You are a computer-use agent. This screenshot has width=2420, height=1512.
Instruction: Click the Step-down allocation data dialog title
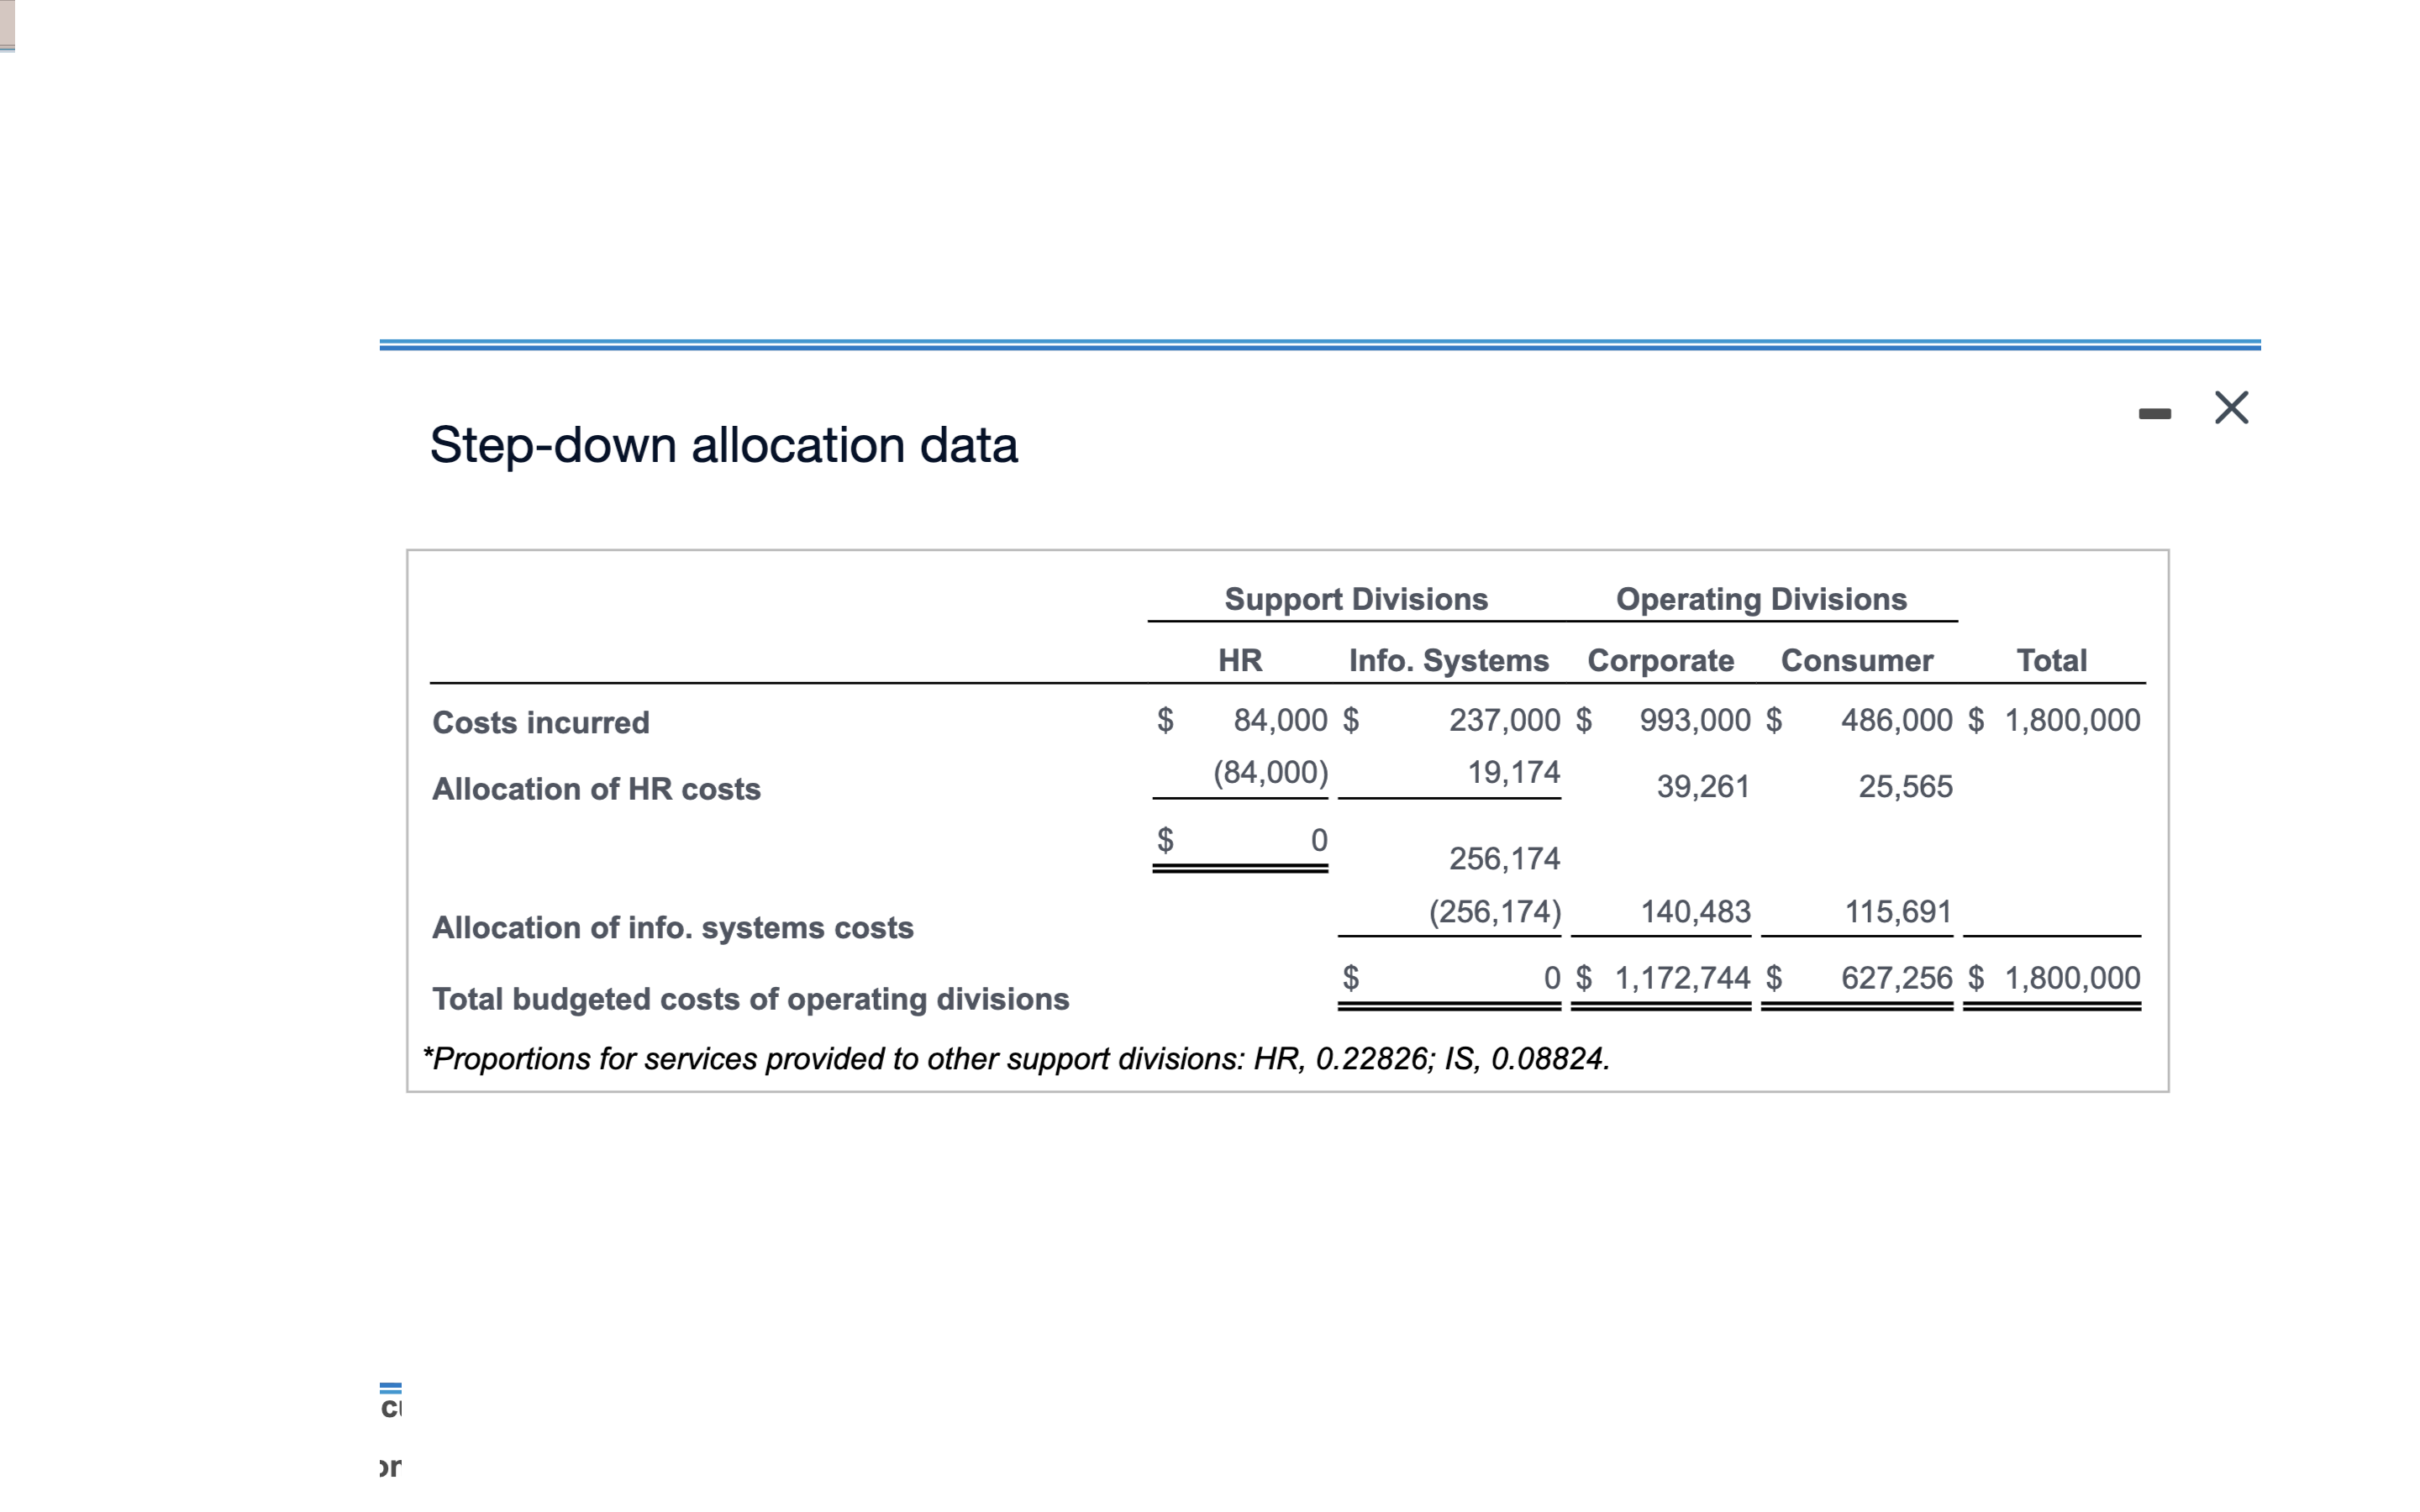pyautogui.click(x=724, y=444)
